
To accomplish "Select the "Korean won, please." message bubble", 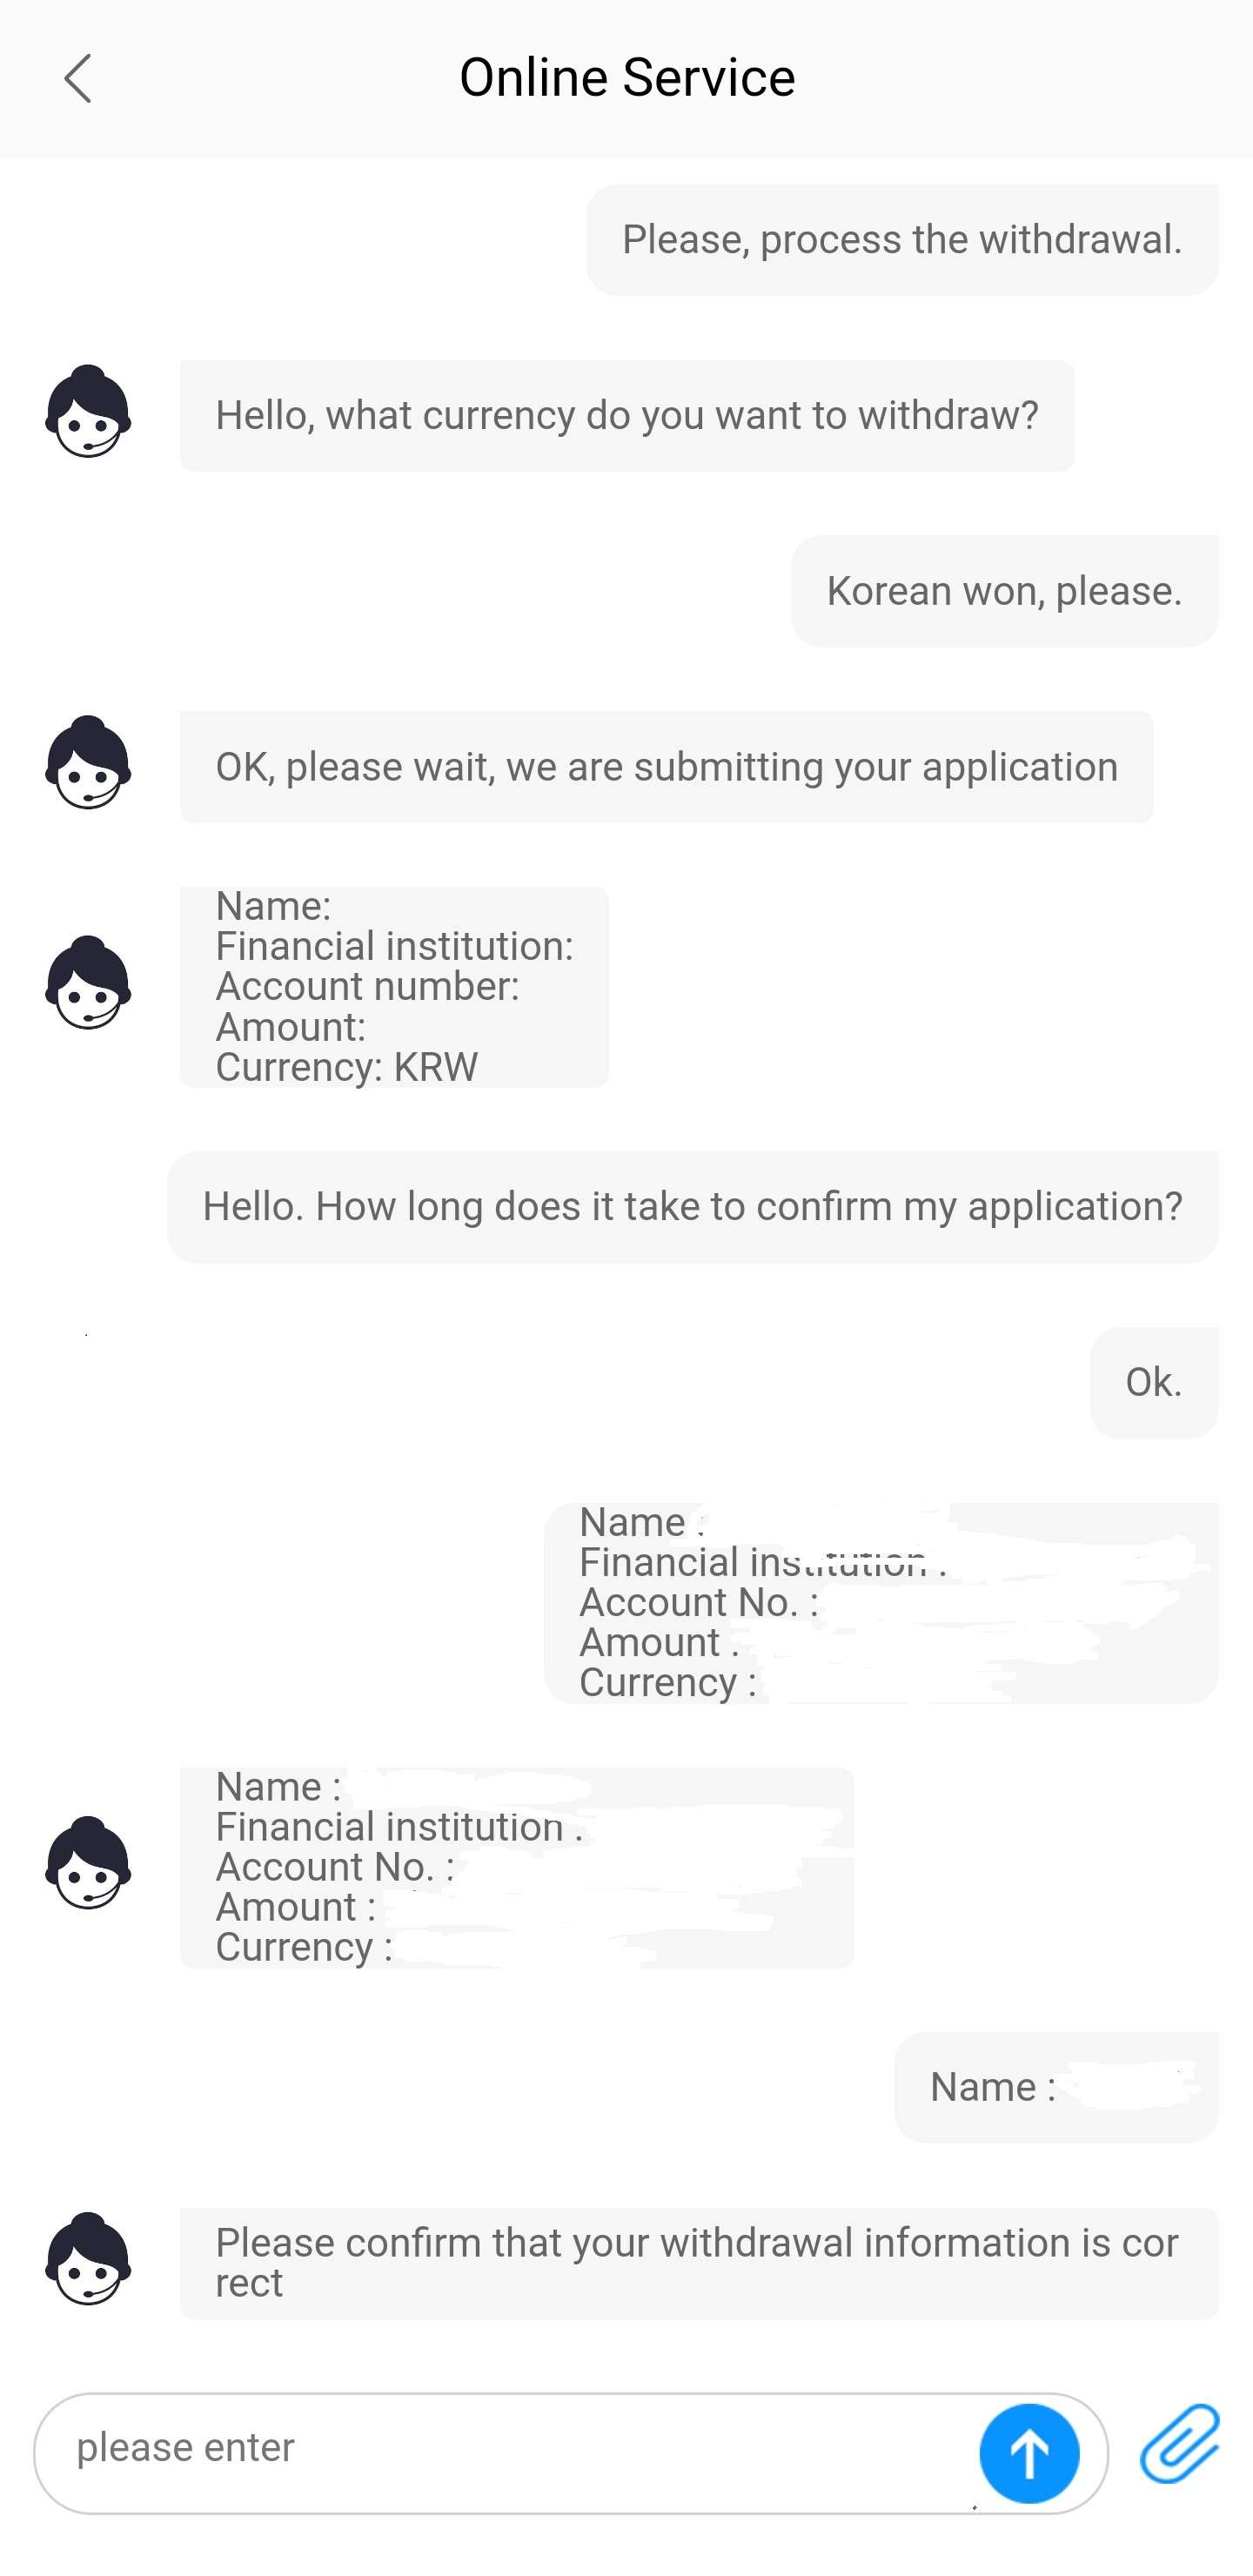I will pyautogui.click(x=1004, y=591).
